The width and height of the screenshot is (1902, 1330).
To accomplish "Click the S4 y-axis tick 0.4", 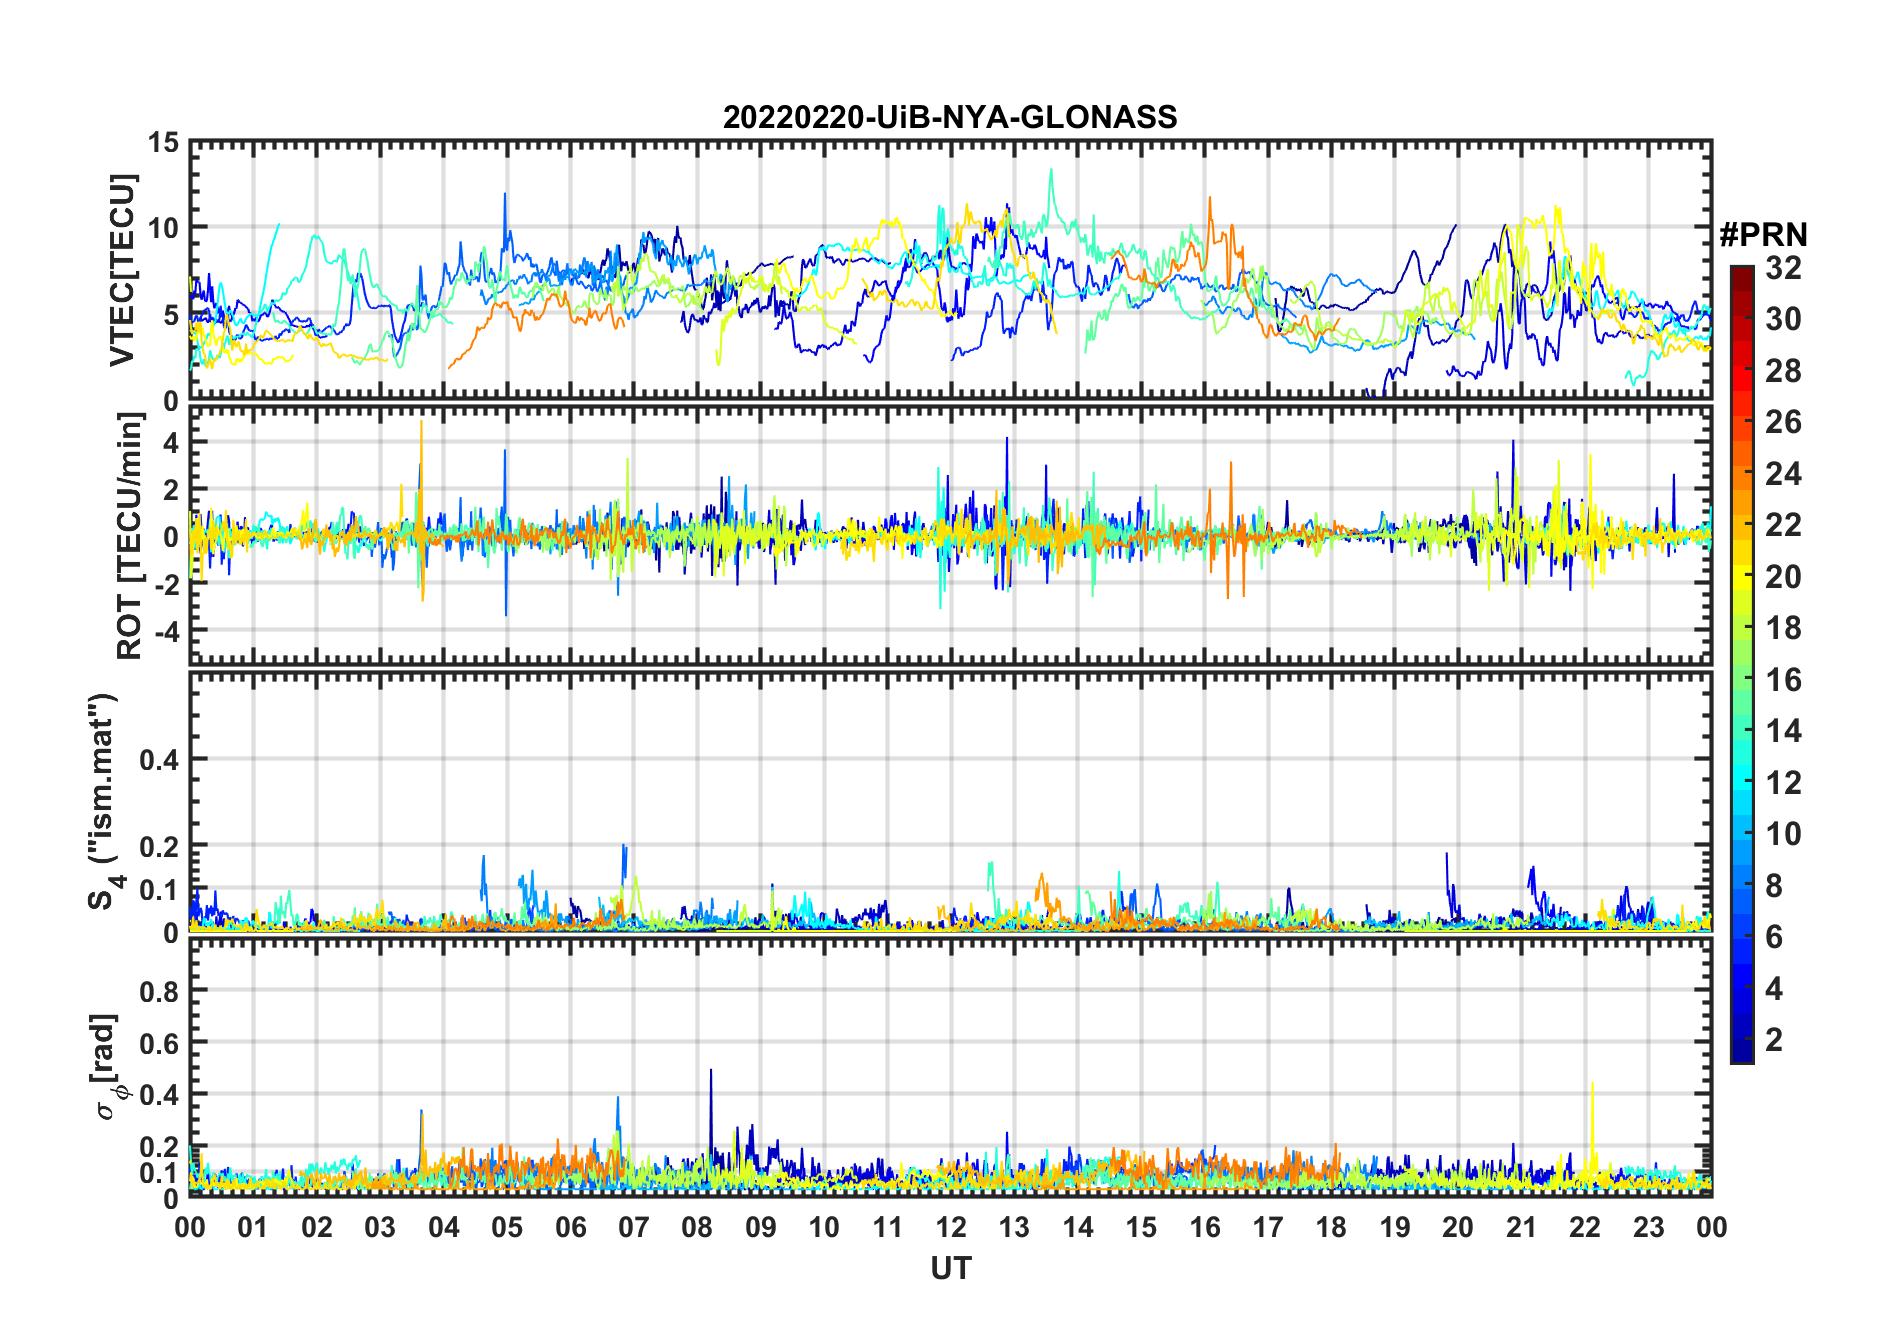I will click(160, 760).
